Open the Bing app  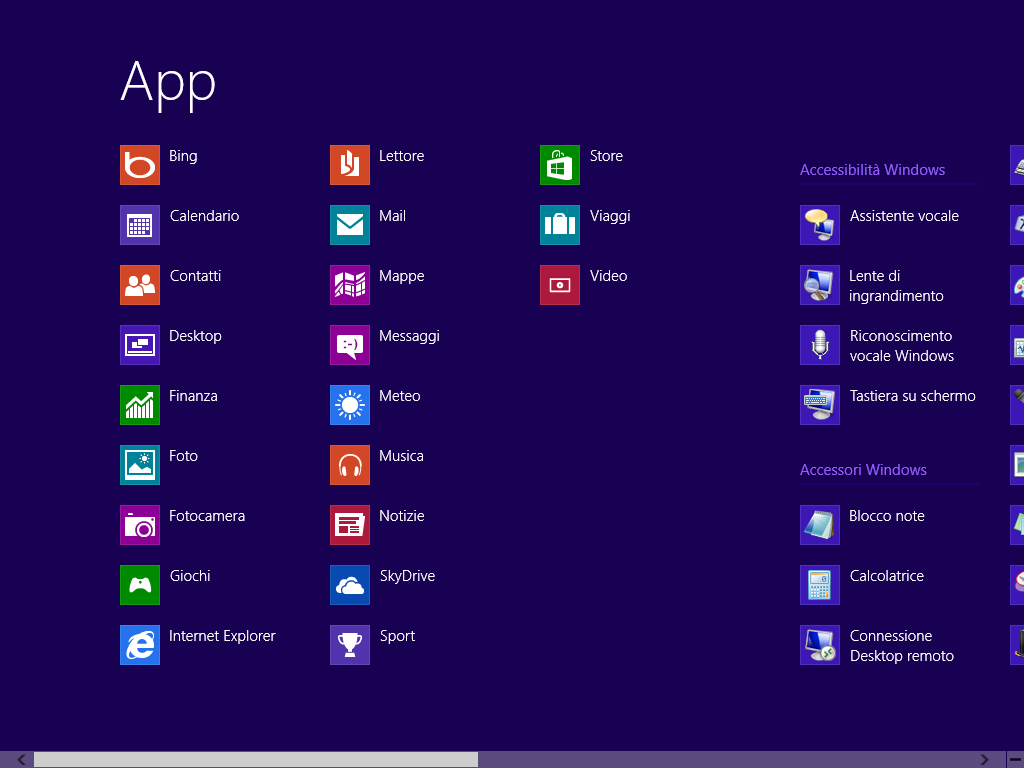pyautogui.click(x=140, y=165)
